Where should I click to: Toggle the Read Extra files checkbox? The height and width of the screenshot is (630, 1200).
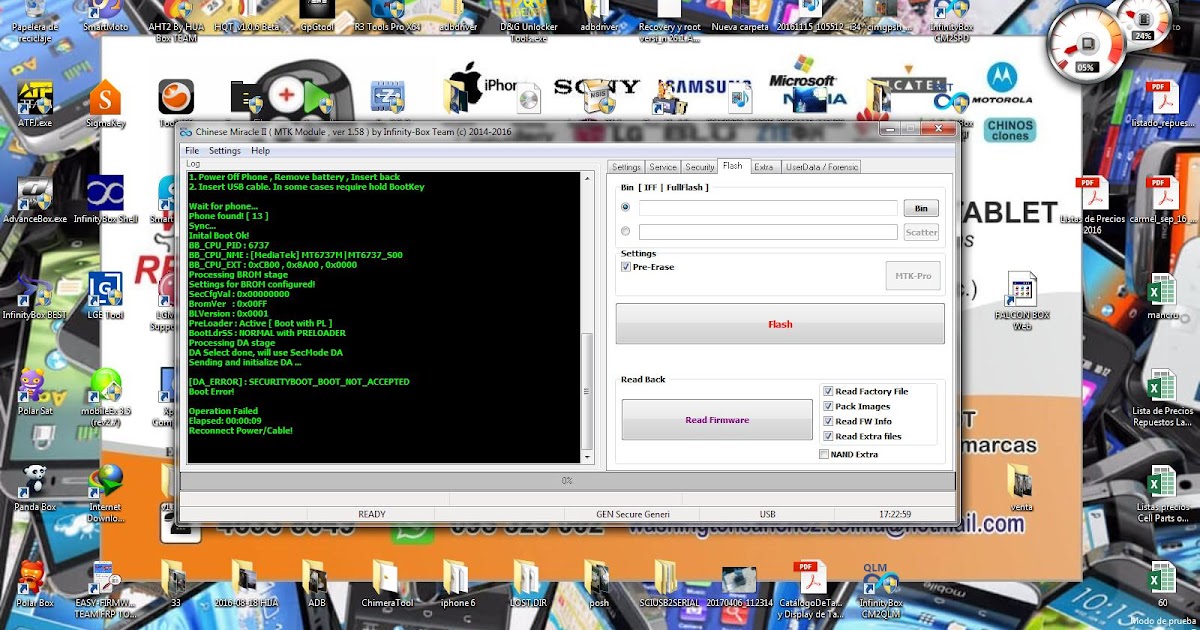(x=828, y=437)
